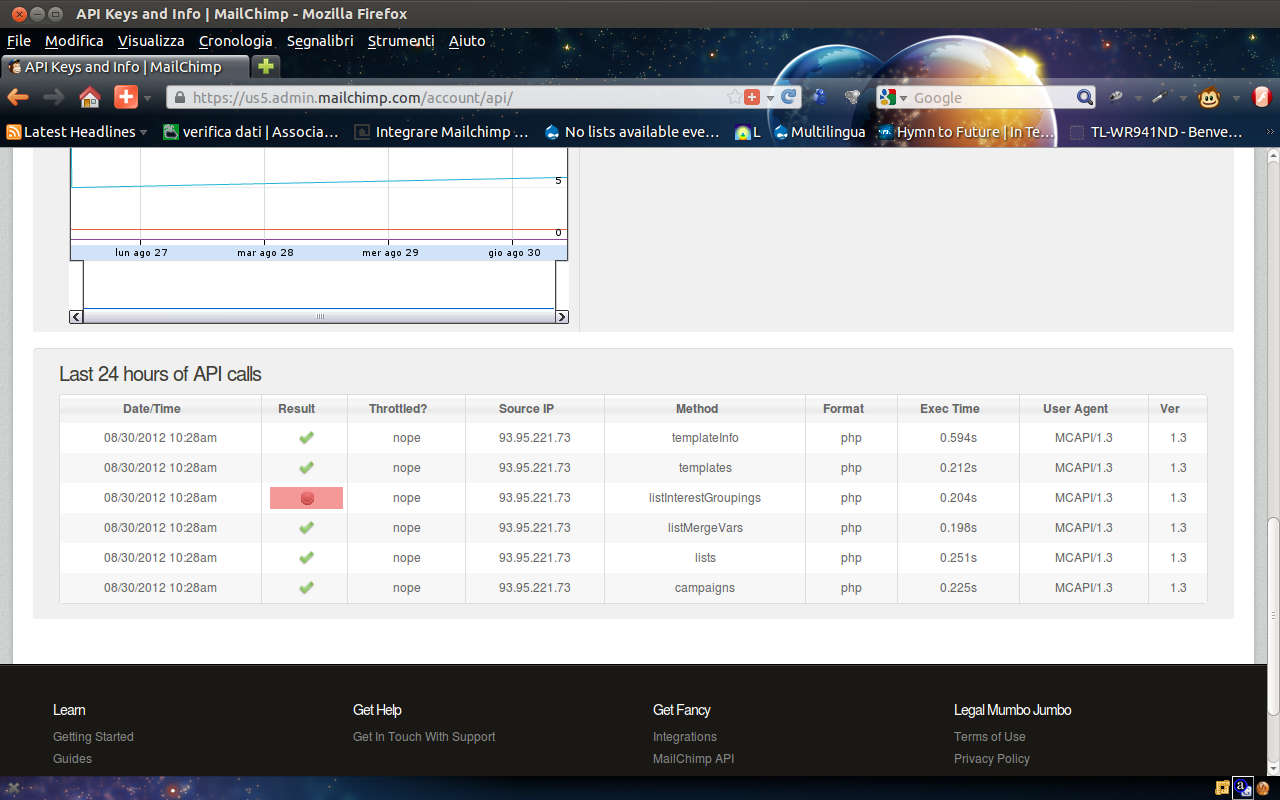Viewport: 1280px width, 800px height.
Task: Open the Strumenti menu
Action: click(400, 41)
